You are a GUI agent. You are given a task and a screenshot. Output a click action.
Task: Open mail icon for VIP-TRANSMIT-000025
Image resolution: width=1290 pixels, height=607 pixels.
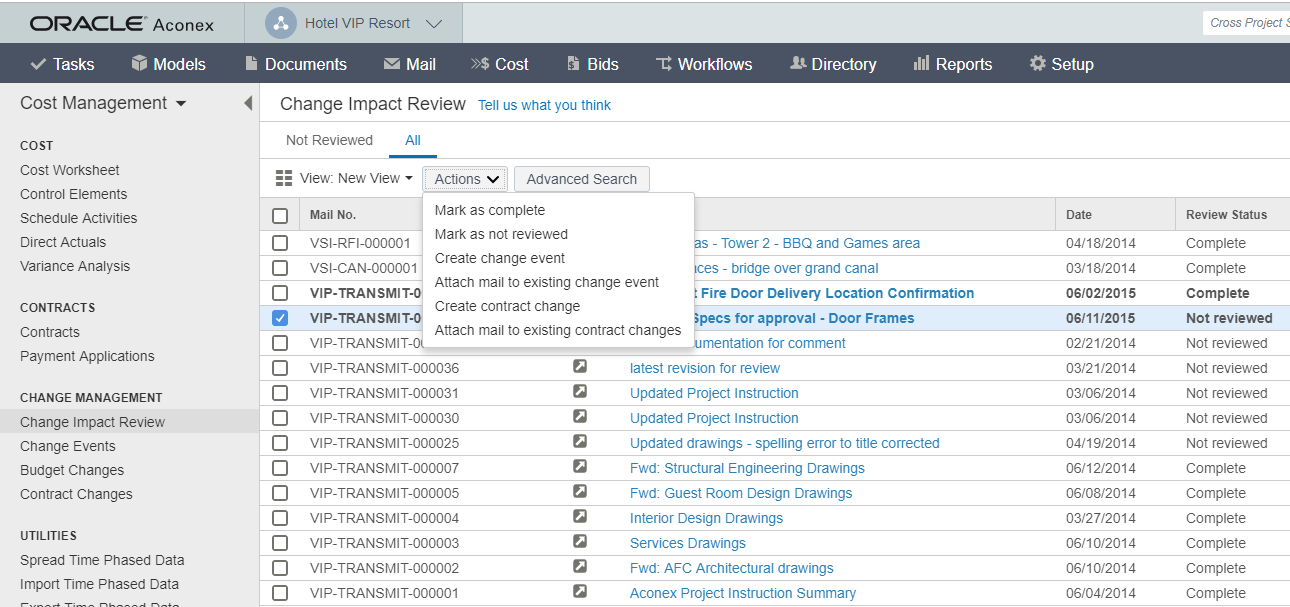click(x=580, y=441)
